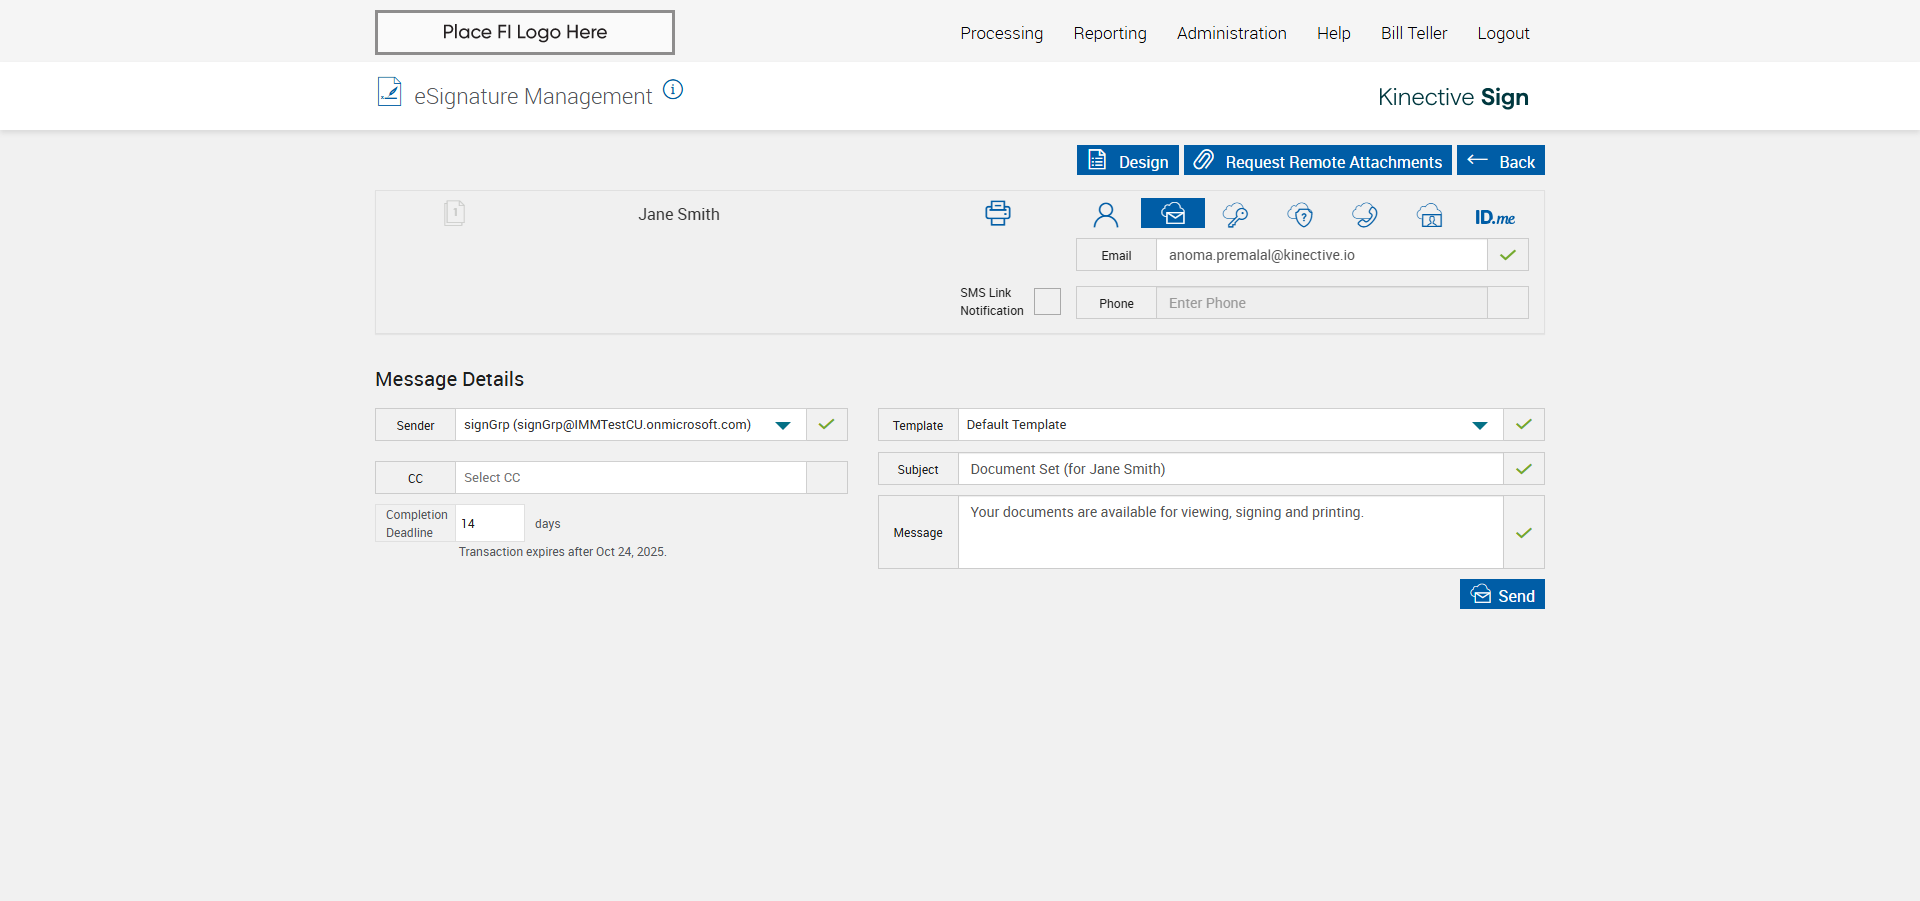The width and height of the screenshot is (1920, 901).
Task: Click the printer icon for Jane Smith
Action: click(x=997, y=213)
